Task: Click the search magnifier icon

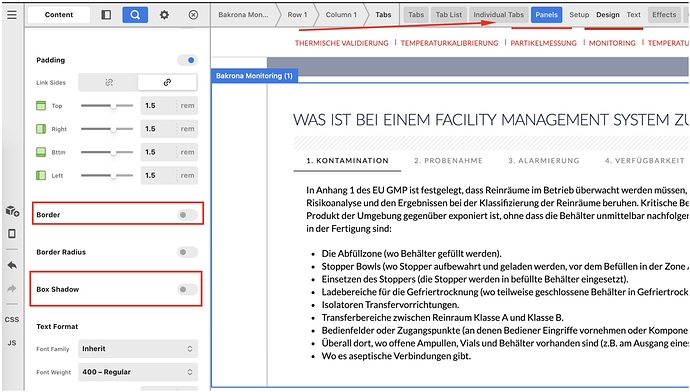Action: 135,15
